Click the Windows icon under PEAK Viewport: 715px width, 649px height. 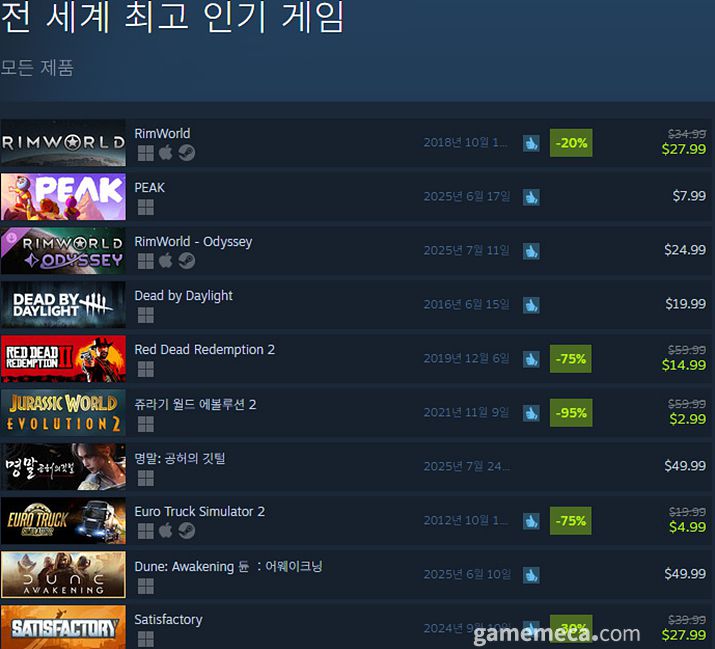(x=145, y=207)
